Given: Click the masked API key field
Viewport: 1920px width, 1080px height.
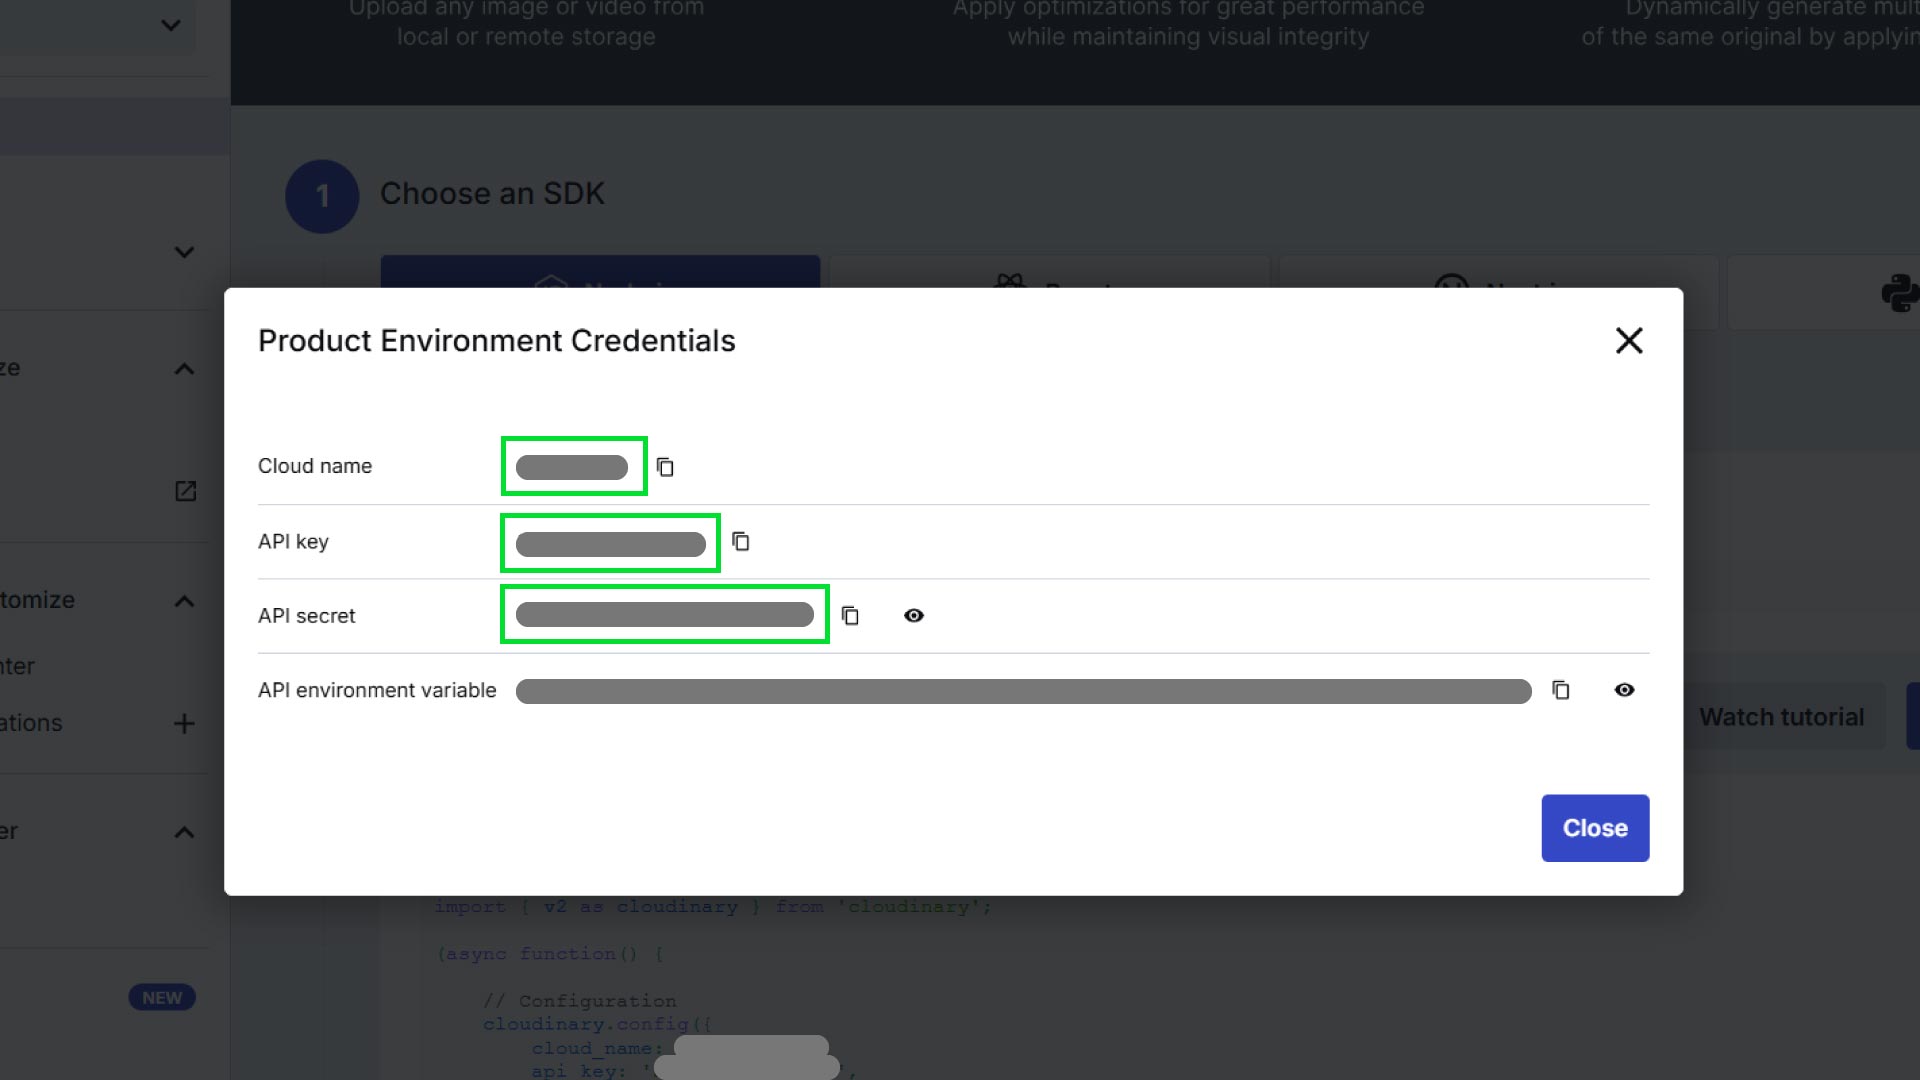Looking at the screenshot, I should tap(610, 544).
